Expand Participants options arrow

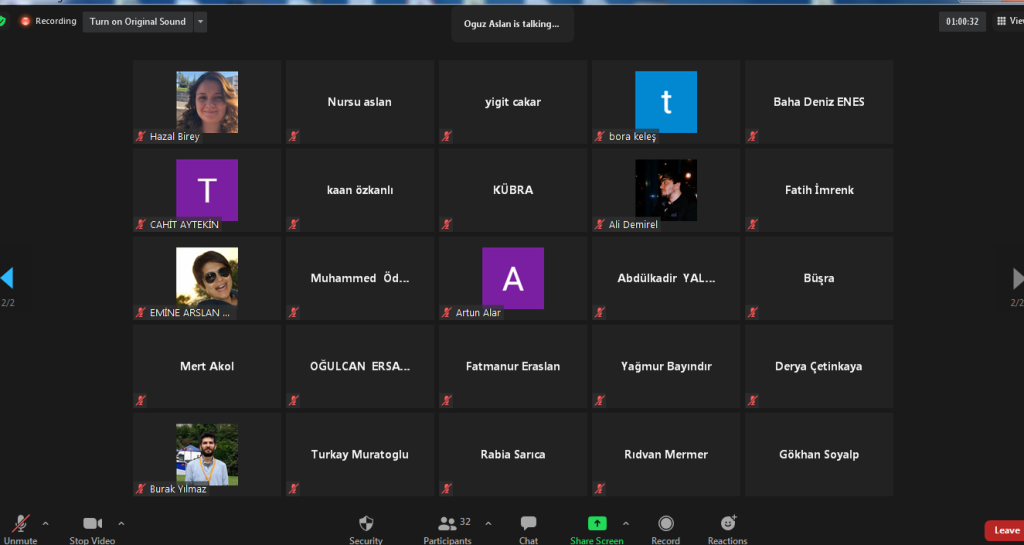(x=488, y=523)
